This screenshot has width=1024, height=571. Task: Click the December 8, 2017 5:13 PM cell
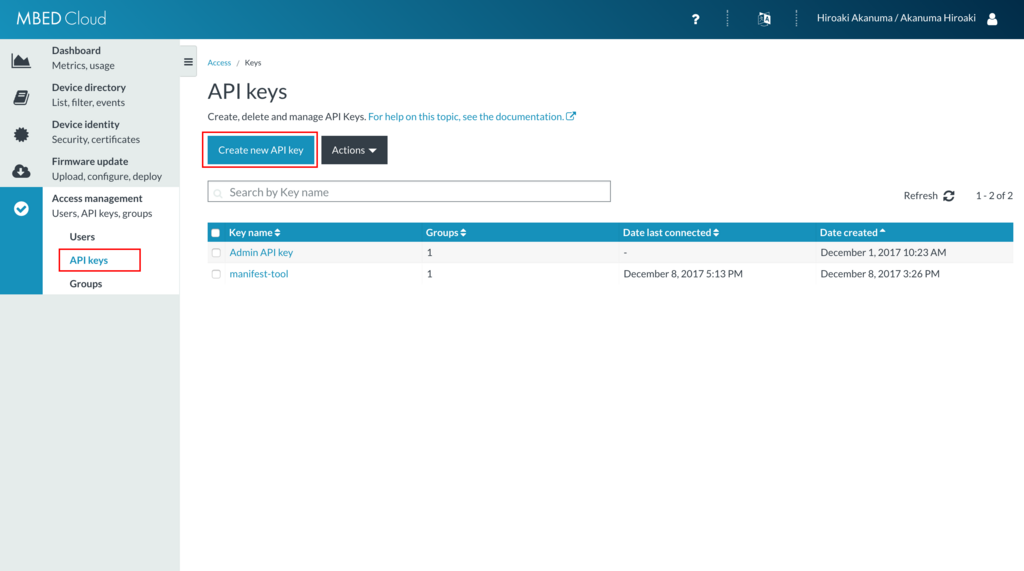(683, 274)
